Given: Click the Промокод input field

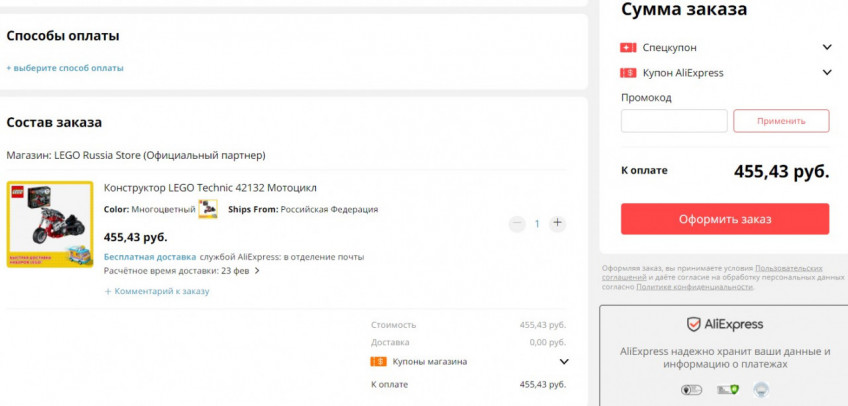Looking at the screenshot, I should (674, 121).
